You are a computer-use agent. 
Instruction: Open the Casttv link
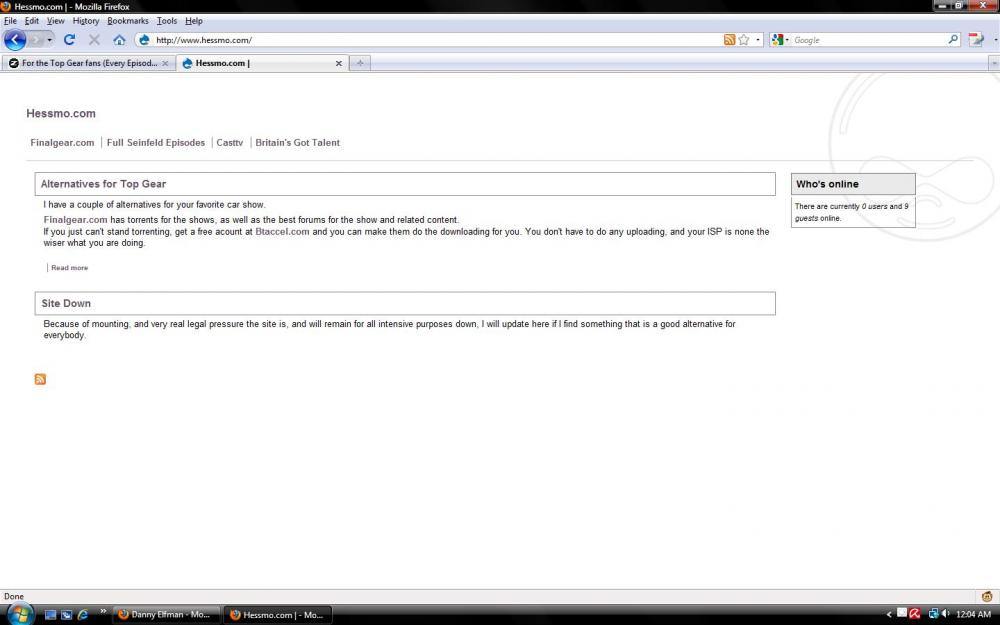[230, 143]
